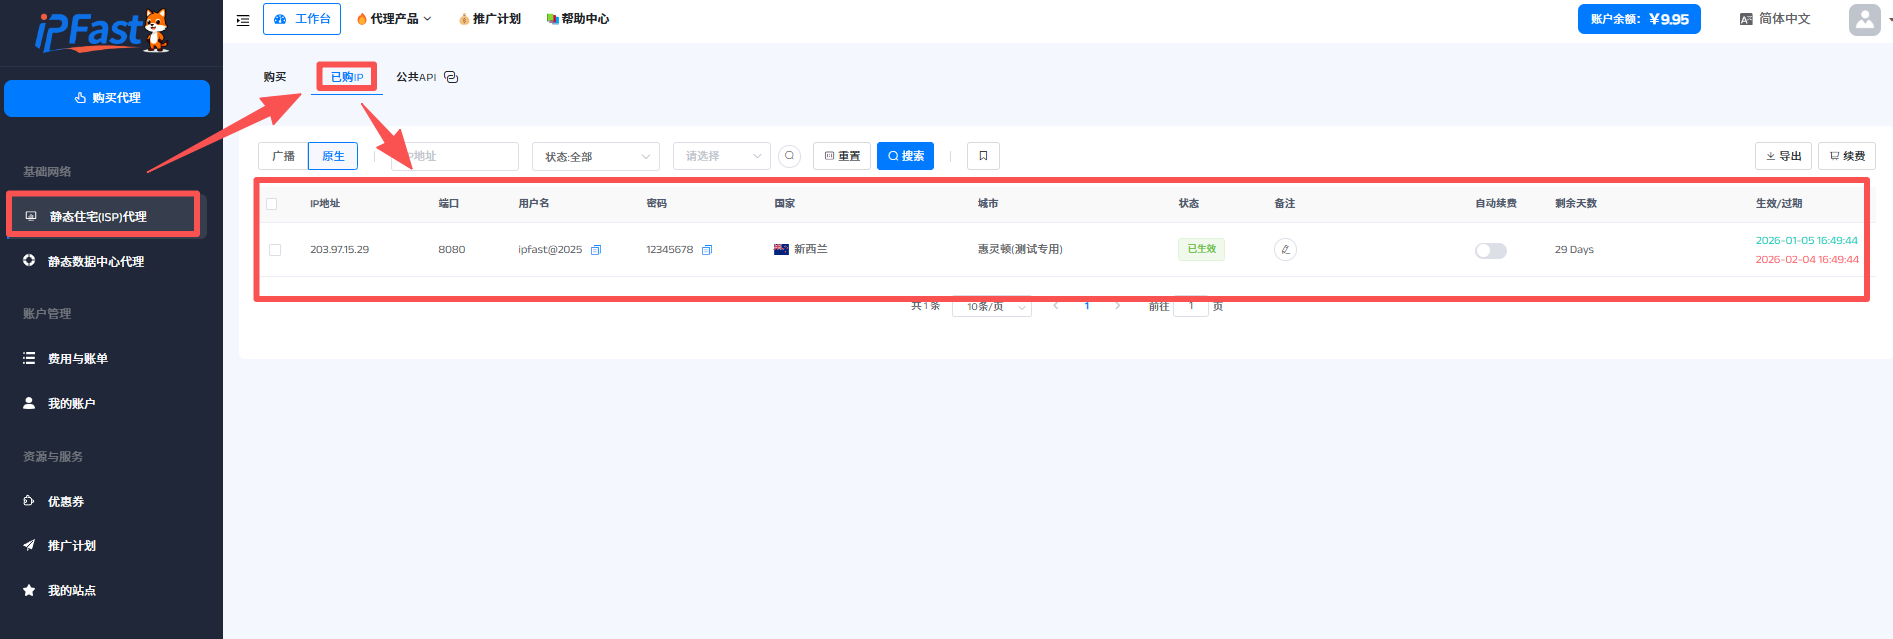Toggle the auto-renew switch for 203.97.15.29
The image size is (1893, 639).
coord(1490,251)
